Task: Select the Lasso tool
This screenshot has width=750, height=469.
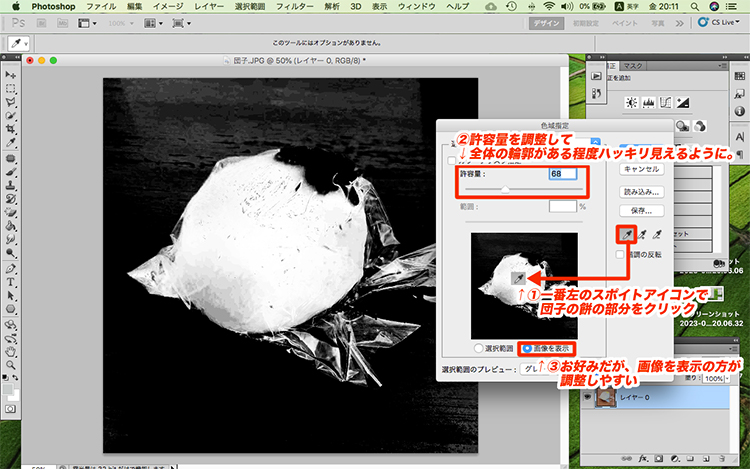Action: (x=10, y=103)
